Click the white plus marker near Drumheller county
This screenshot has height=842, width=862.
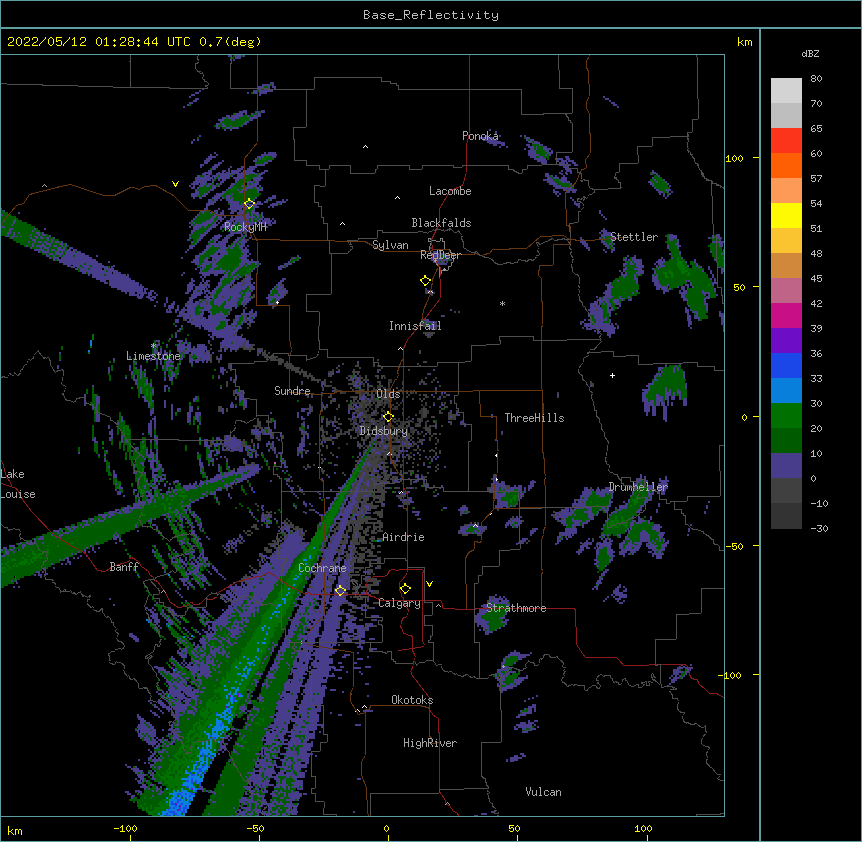click(x=612, y=375)
